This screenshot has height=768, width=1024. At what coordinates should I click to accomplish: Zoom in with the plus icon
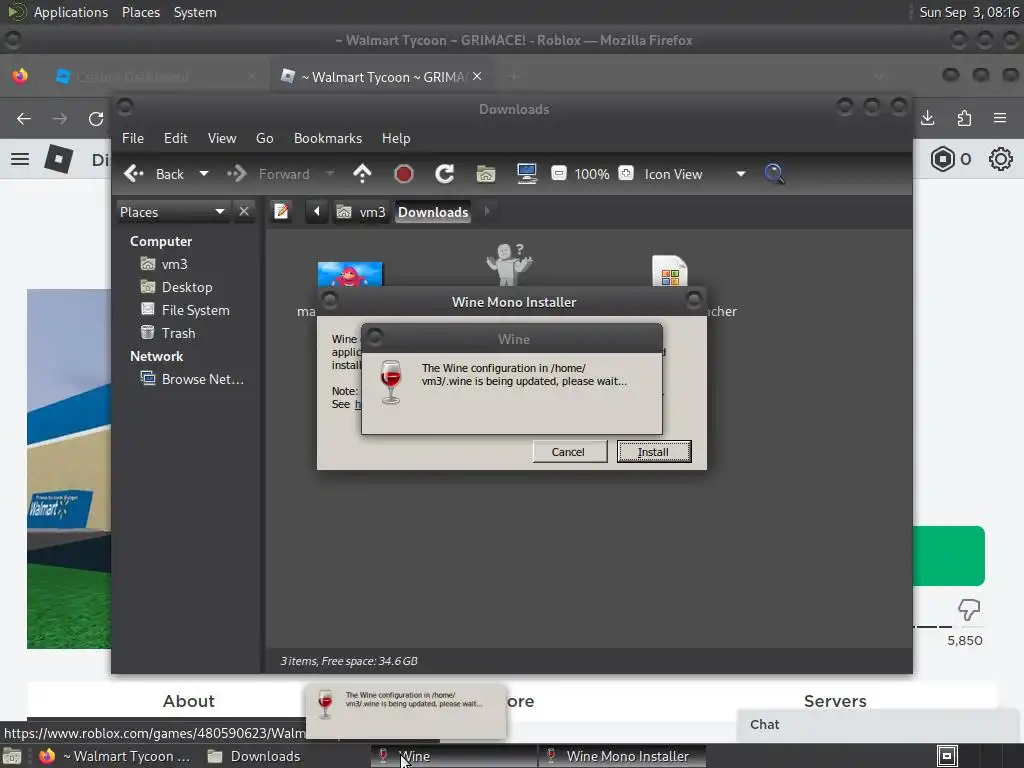pyautogui.click(x=626, y=173)
